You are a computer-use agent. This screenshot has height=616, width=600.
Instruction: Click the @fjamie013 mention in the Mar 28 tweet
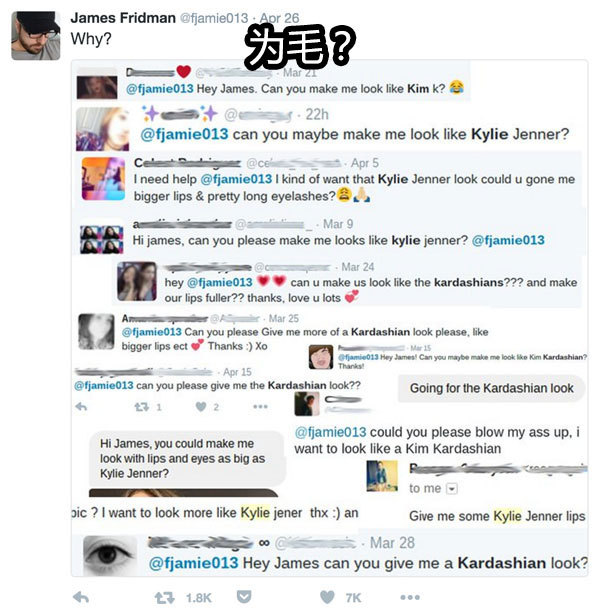(194, 563)
